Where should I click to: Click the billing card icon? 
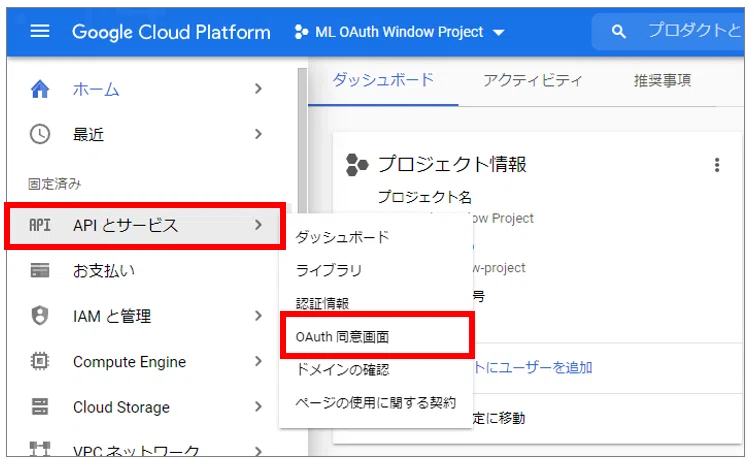pos(39,271)
